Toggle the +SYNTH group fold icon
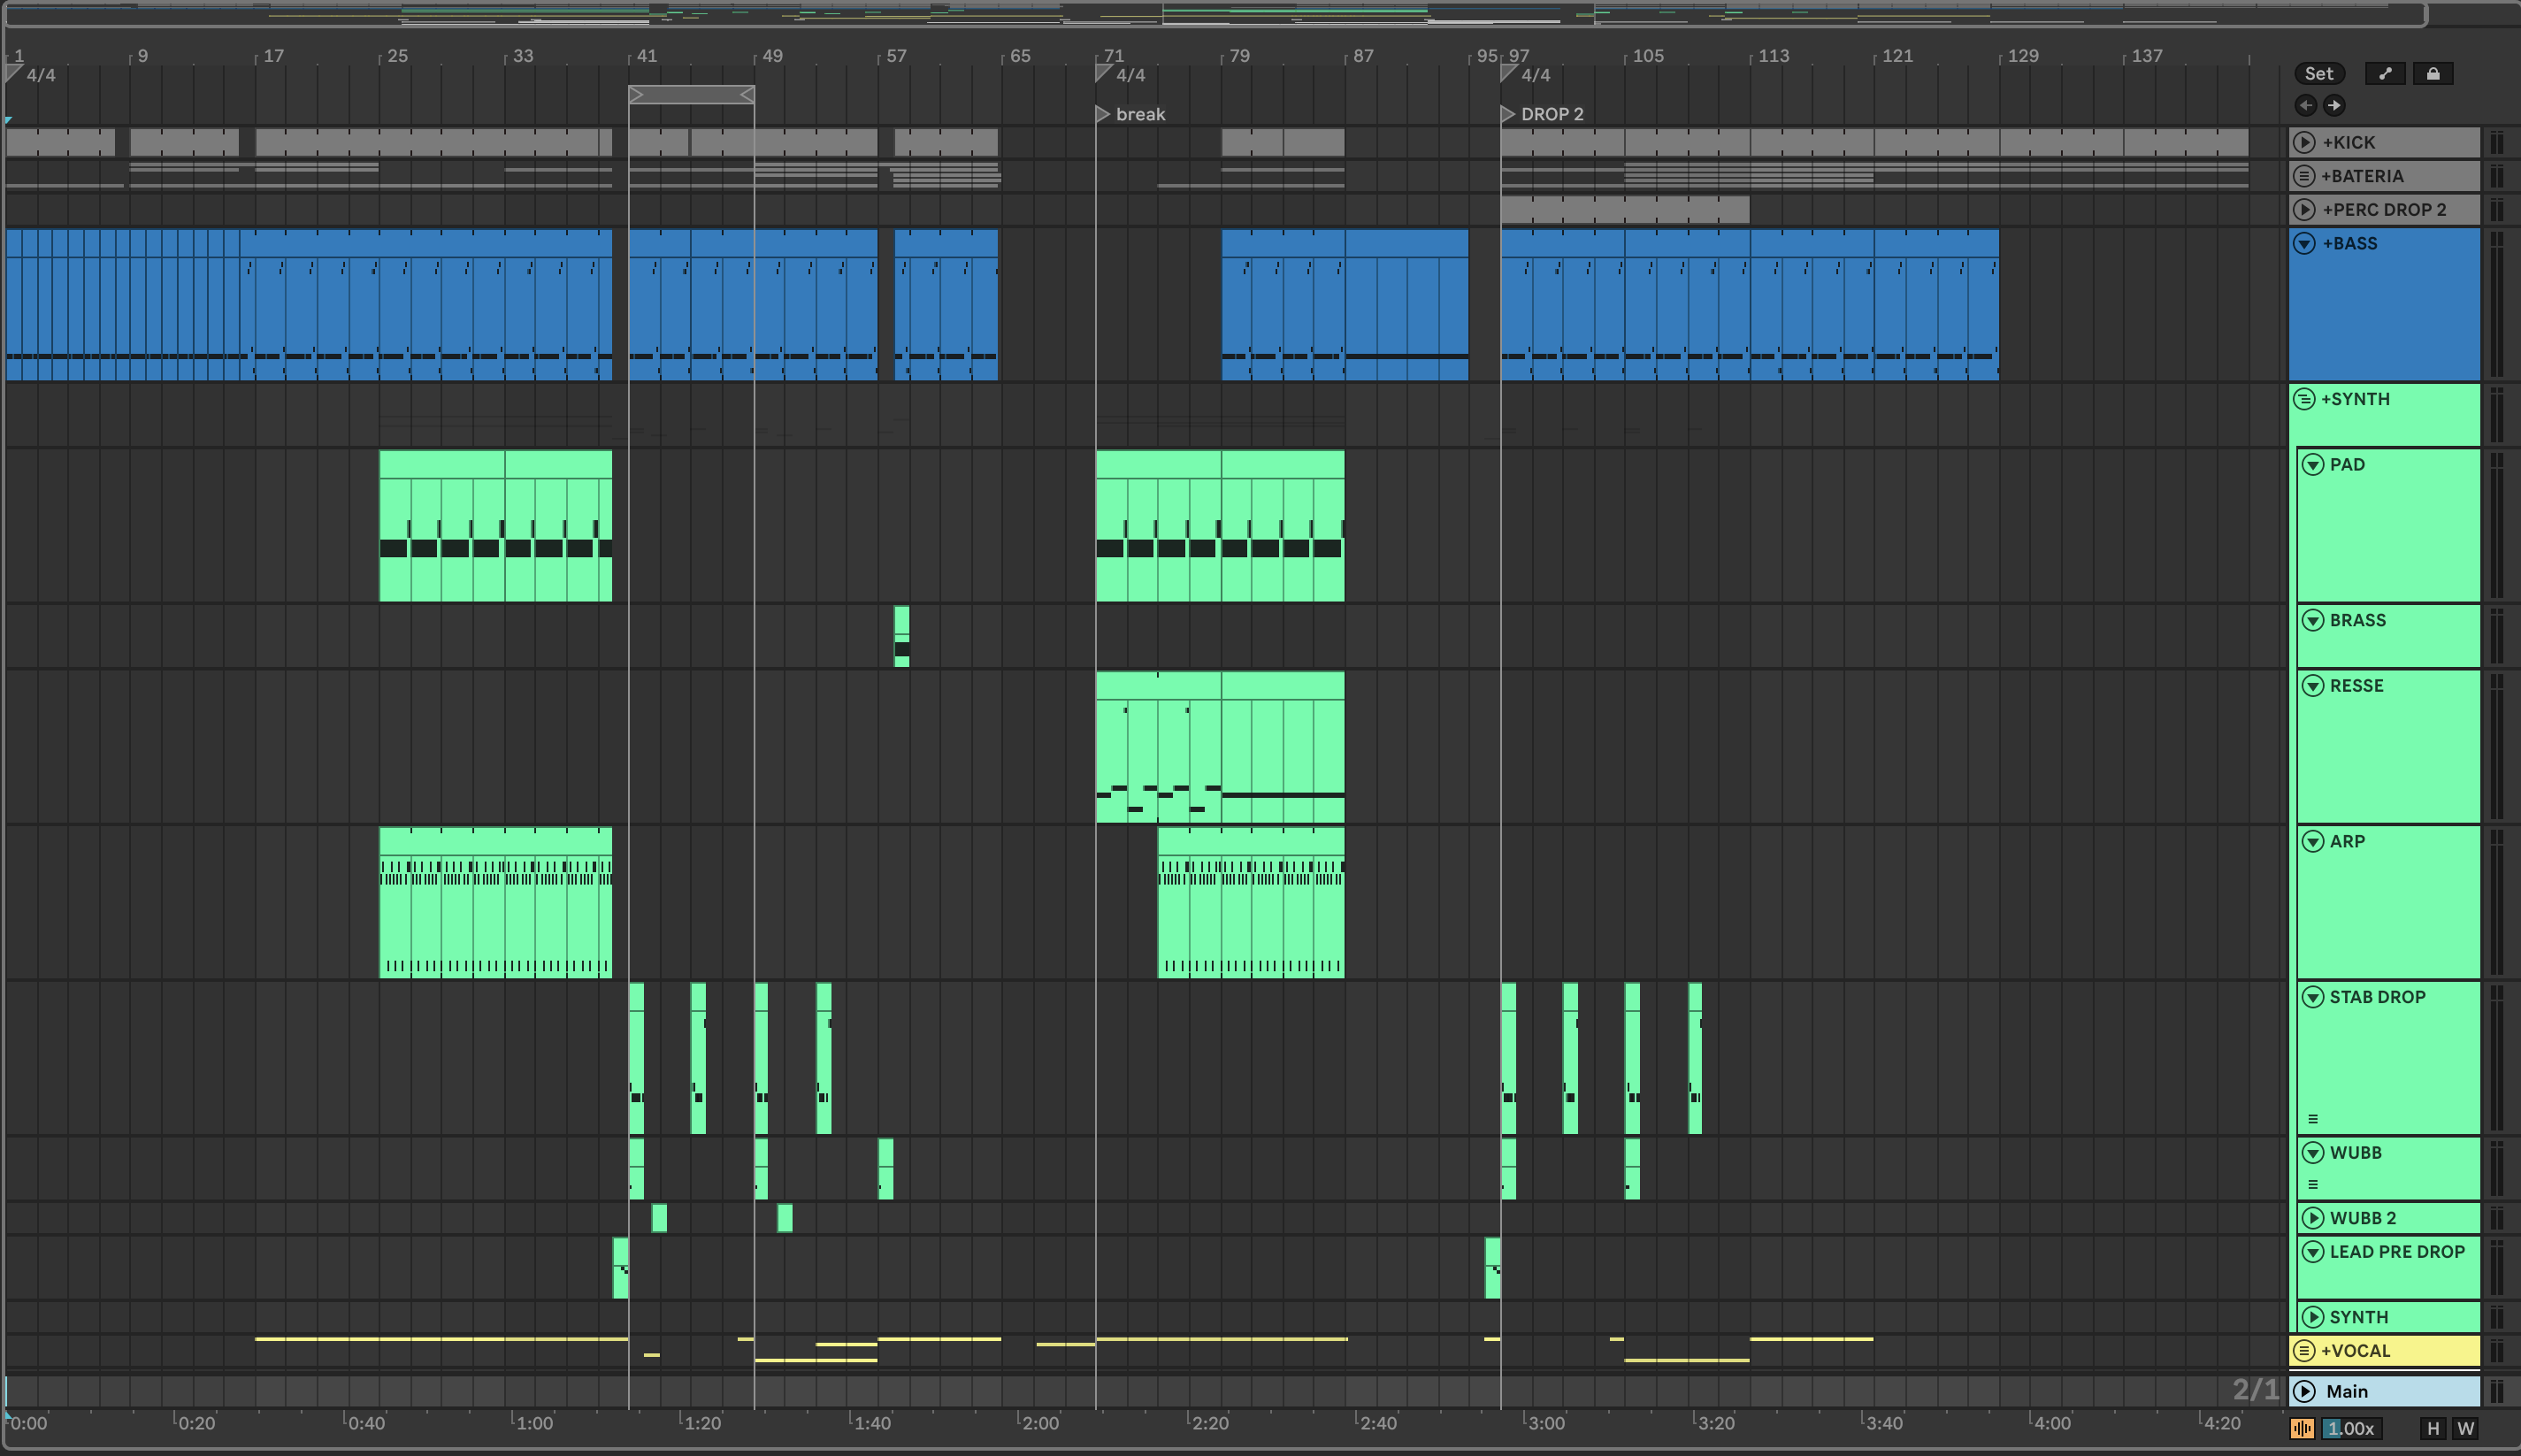2521x1456 pixels. (x=2304, y=399)
